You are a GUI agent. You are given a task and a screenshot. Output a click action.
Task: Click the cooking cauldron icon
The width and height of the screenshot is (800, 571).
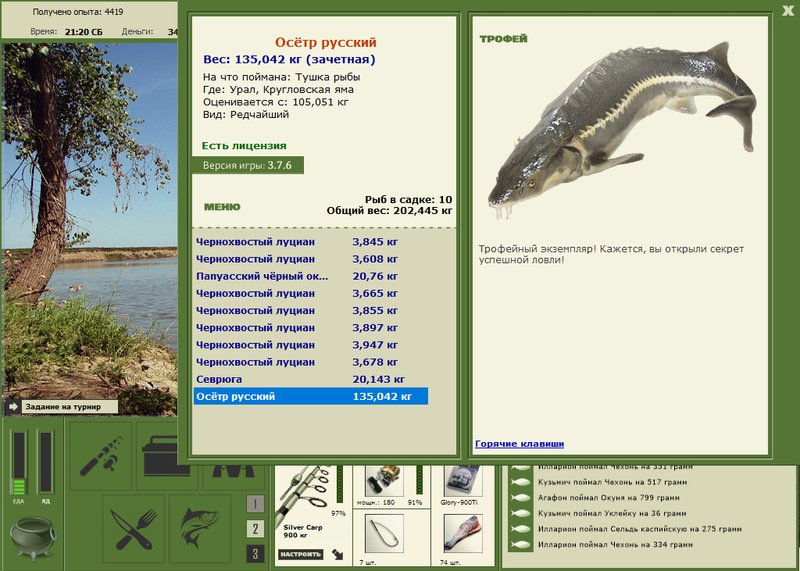(x=33, y=538)
